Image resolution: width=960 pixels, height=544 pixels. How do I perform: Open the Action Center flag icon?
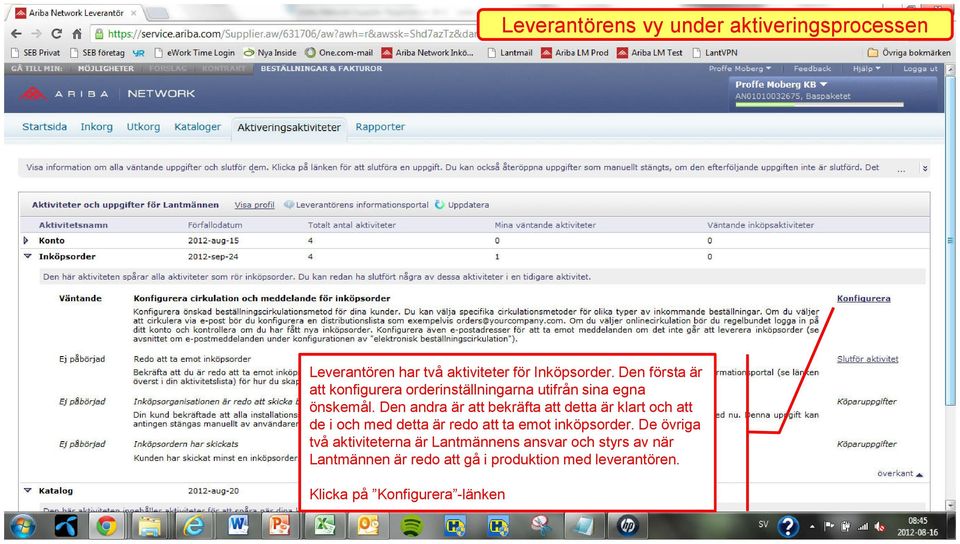tap(829, 526)
